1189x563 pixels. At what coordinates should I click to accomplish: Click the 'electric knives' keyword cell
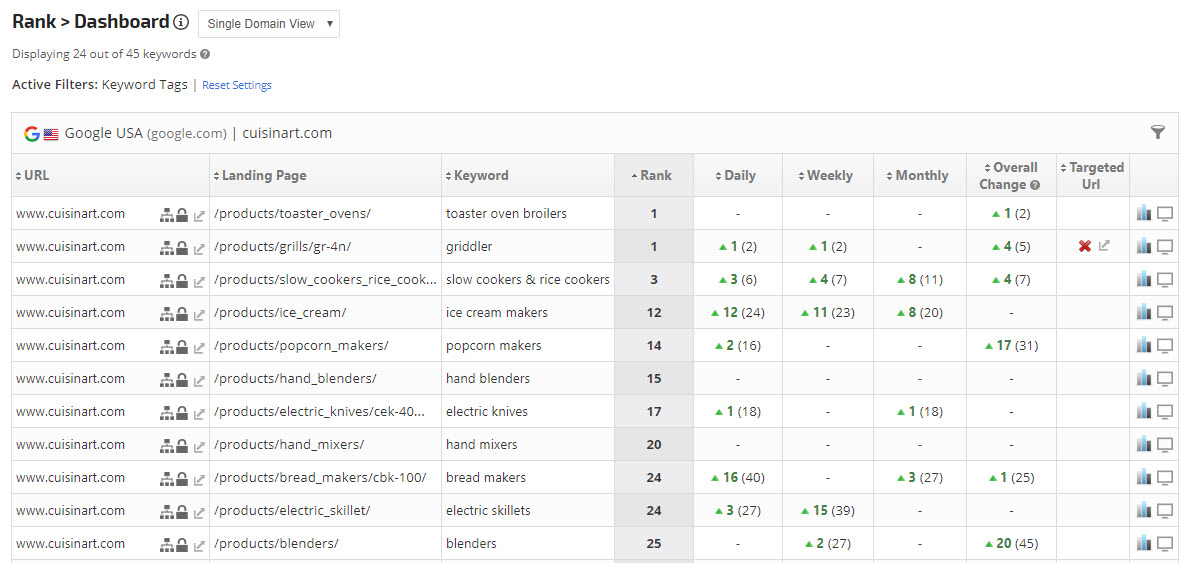point(487,412)
